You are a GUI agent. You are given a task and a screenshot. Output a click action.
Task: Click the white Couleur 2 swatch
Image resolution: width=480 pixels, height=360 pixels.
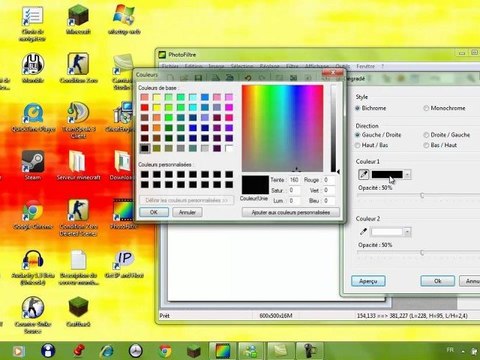tap(387, 232)
